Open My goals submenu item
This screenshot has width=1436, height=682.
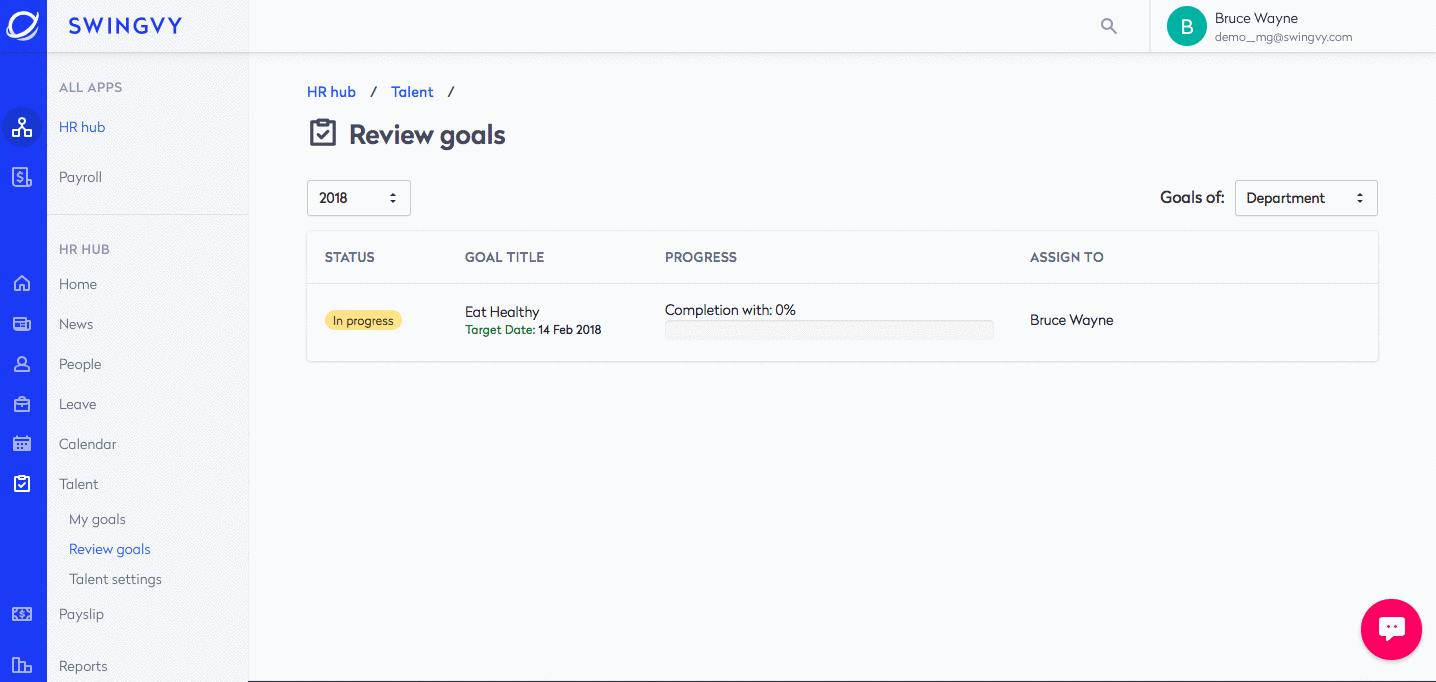click(x=97, y=519)
